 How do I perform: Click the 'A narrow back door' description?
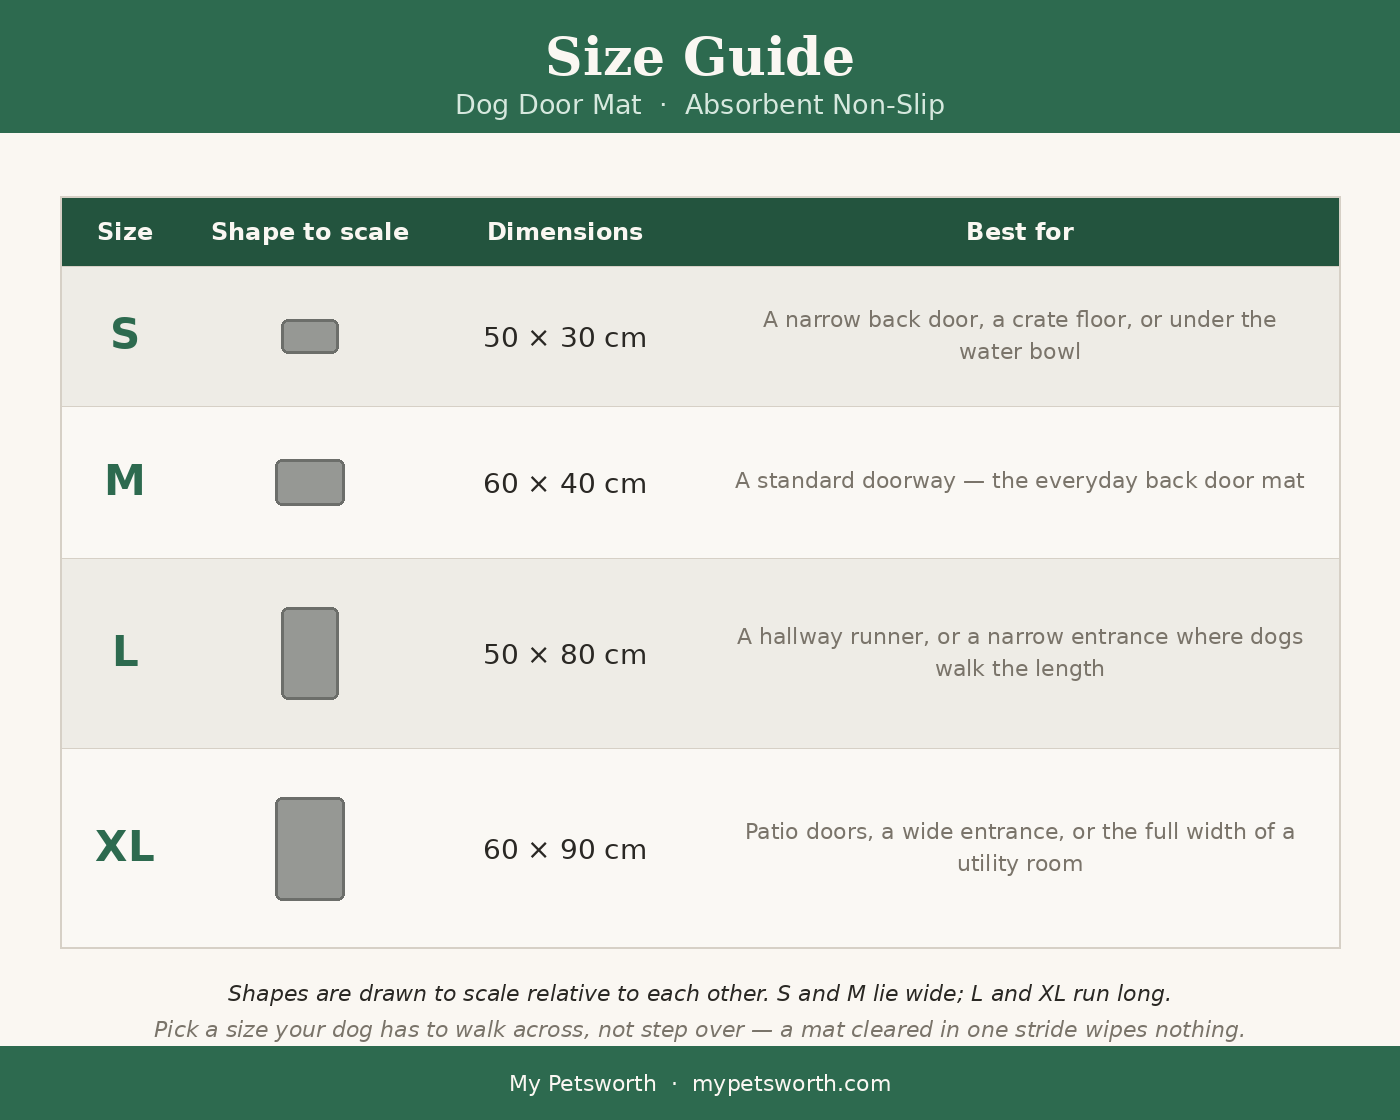pyautogui.click(x=1020, y=336)
